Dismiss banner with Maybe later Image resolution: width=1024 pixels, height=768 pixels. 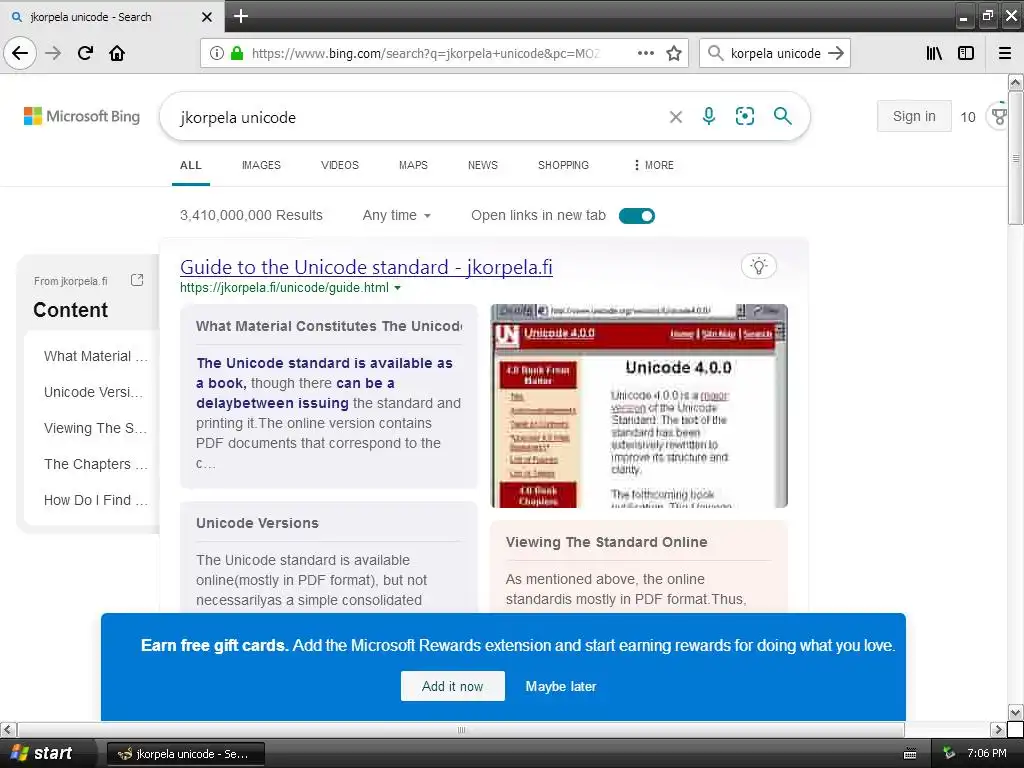(561, 686)
